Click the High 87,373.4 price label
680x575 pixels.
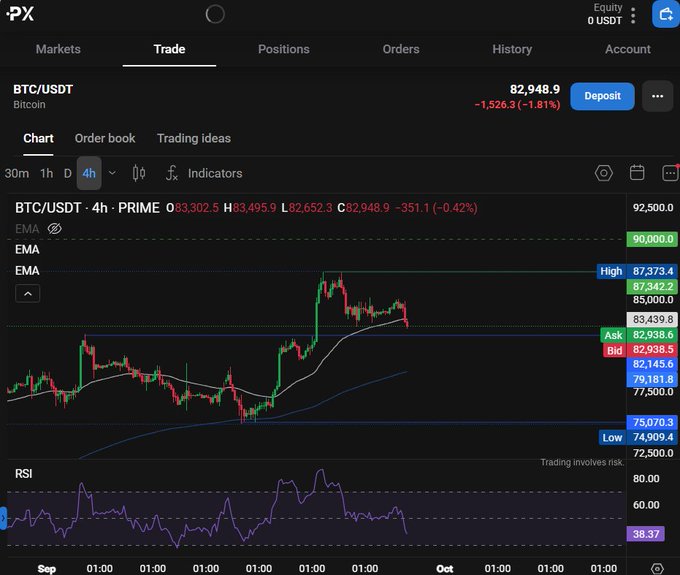pos(637,271)
